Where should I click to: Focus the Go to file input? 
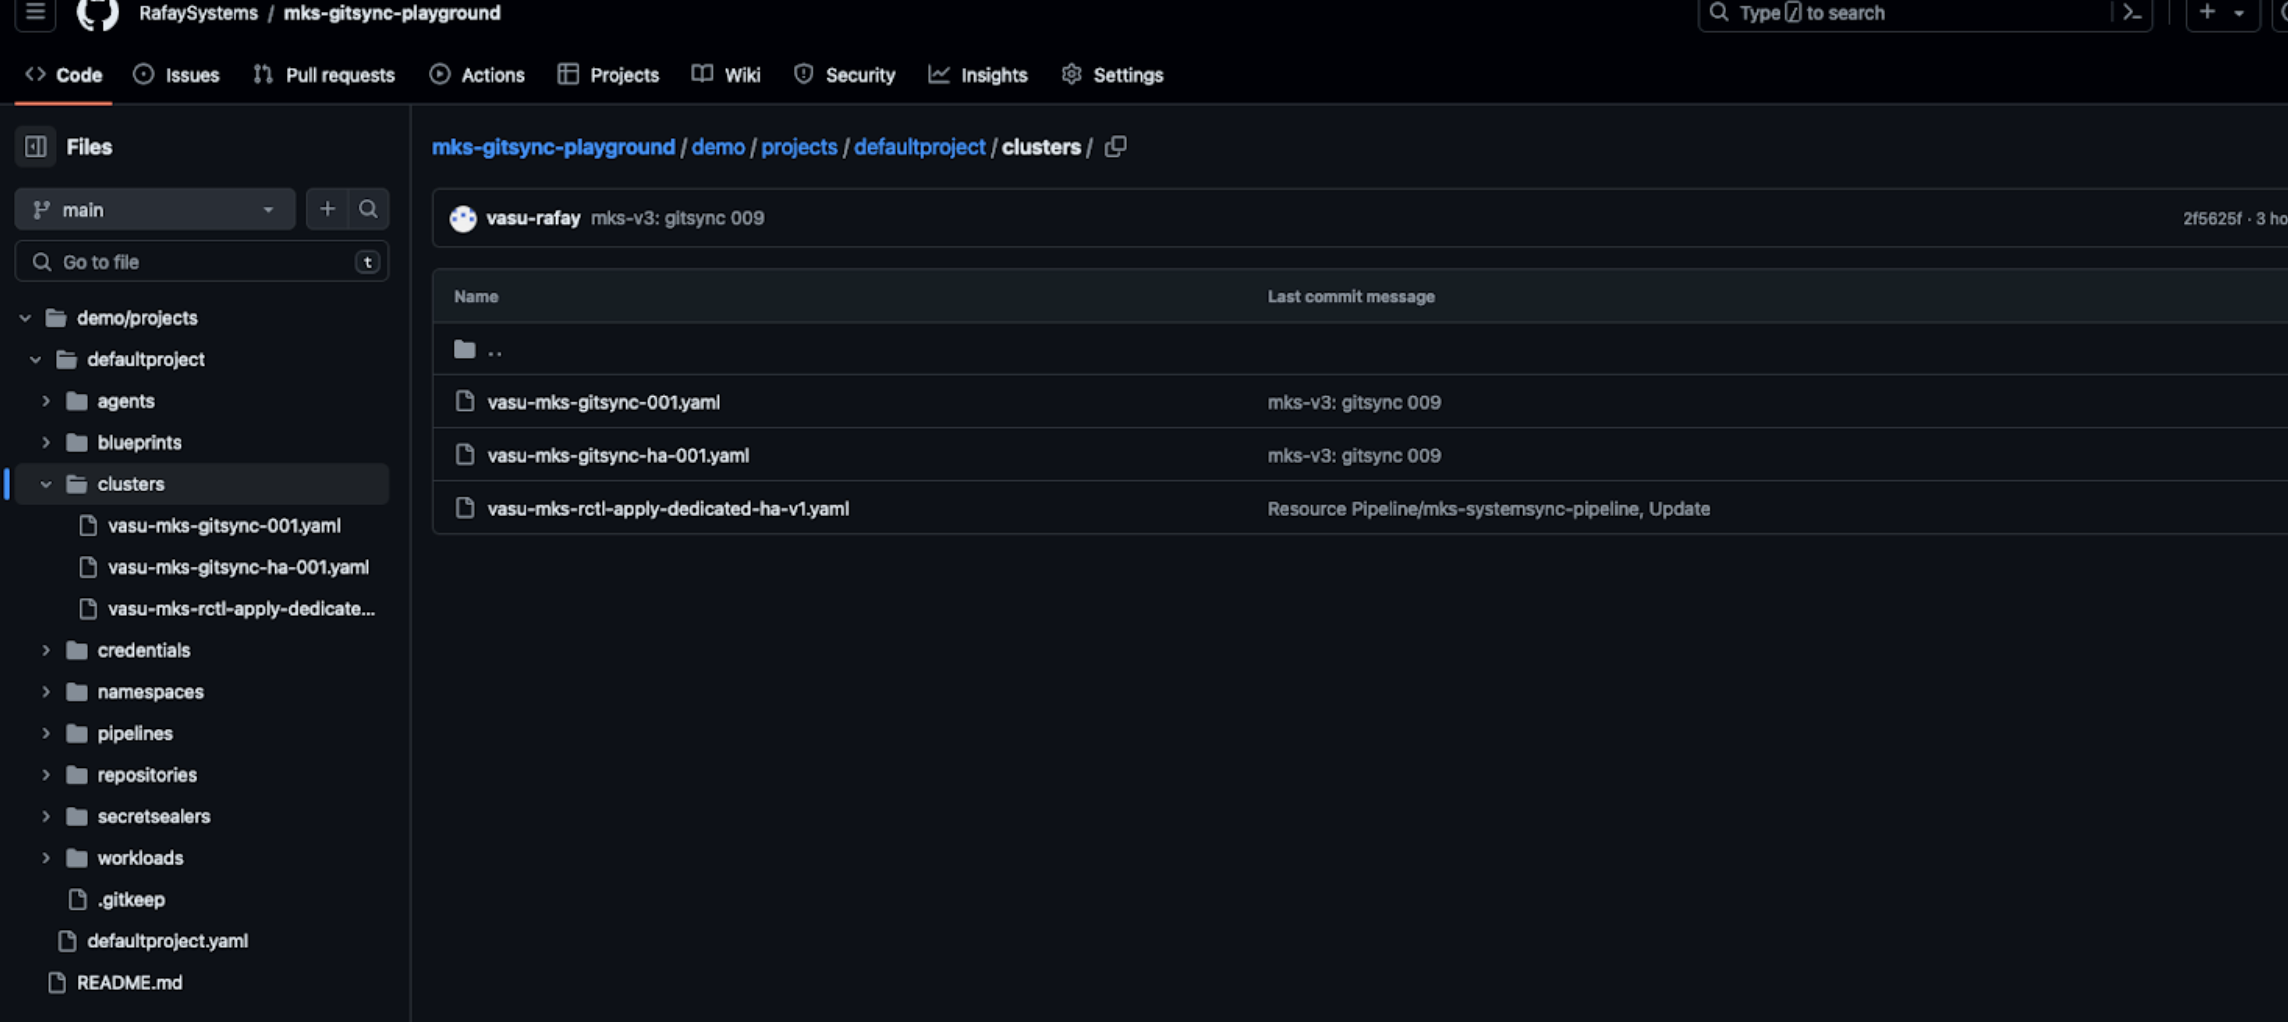202,262
